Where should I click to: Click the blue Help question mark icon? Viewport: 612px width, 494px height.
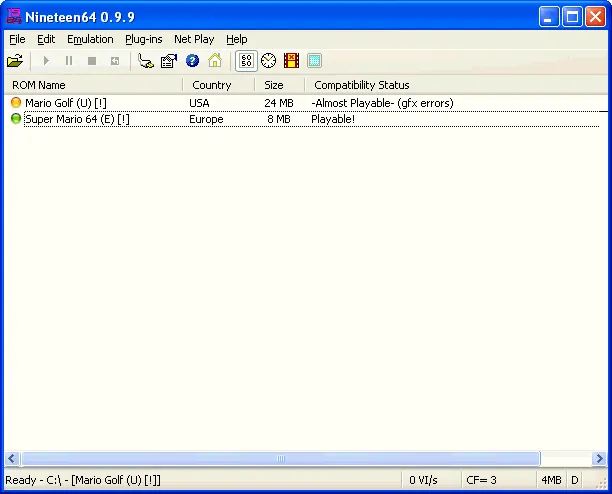(192, 61)
